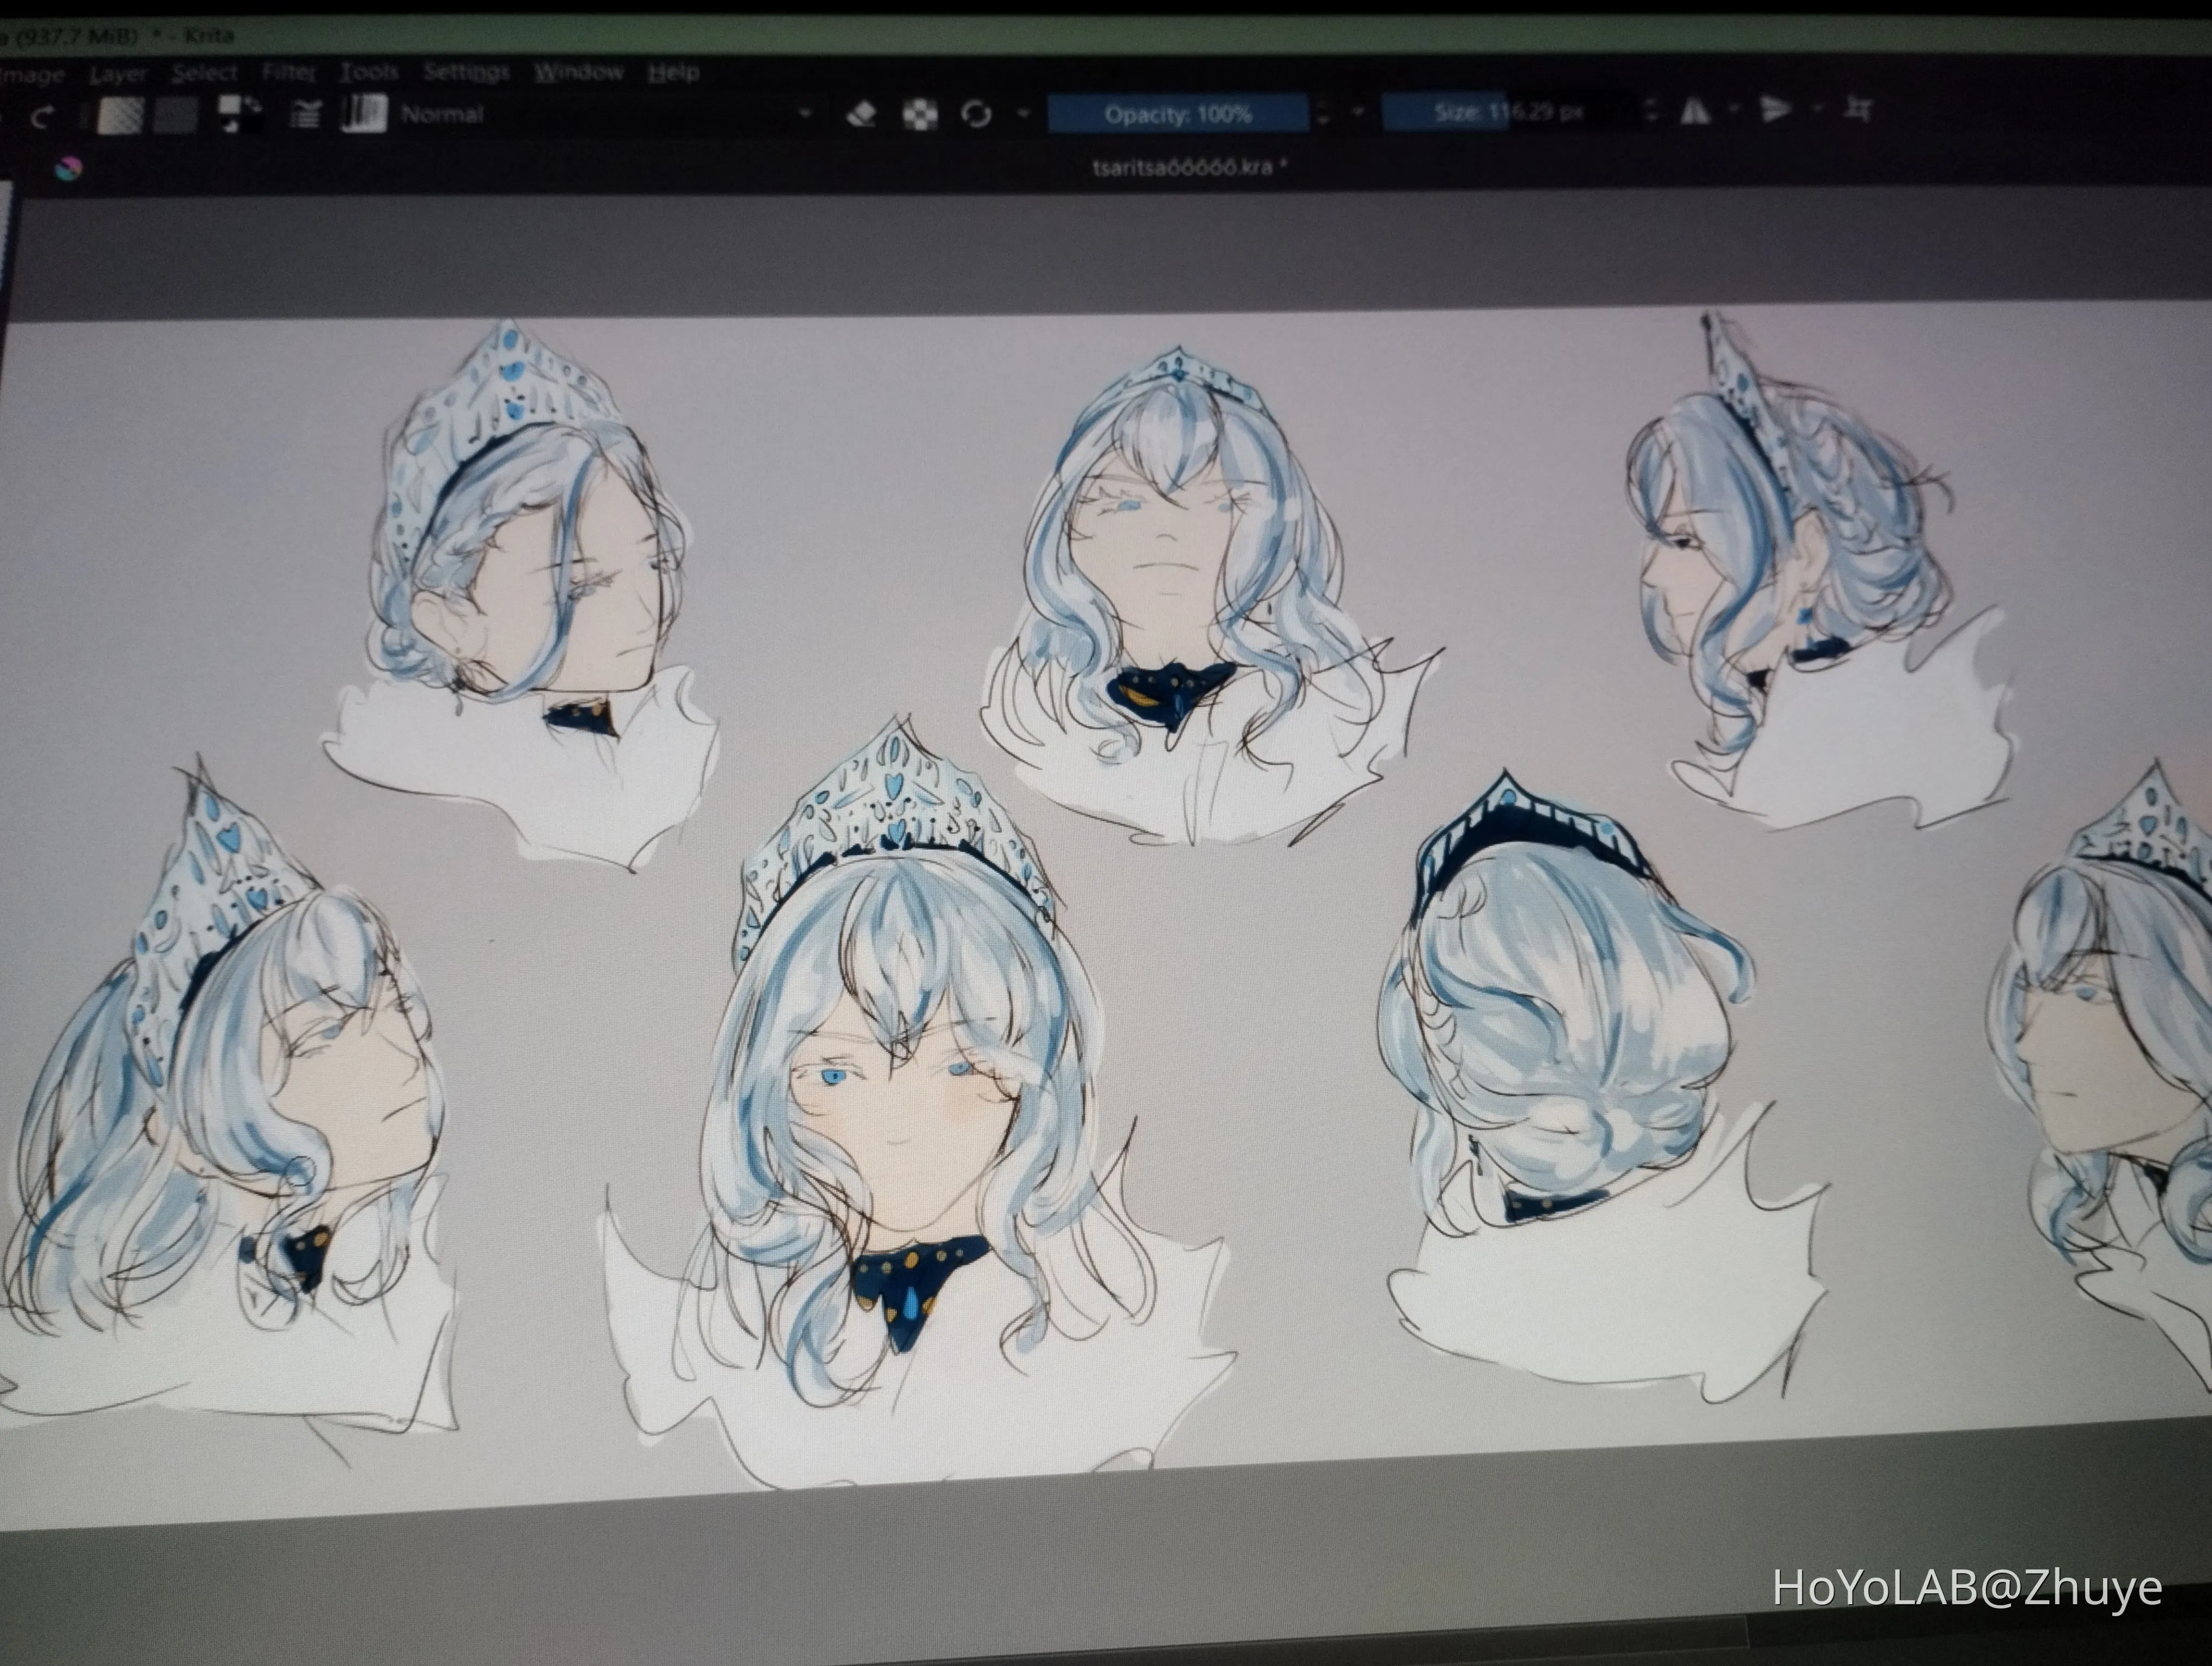Click the reload original preset icon

(x=976, y=114)
